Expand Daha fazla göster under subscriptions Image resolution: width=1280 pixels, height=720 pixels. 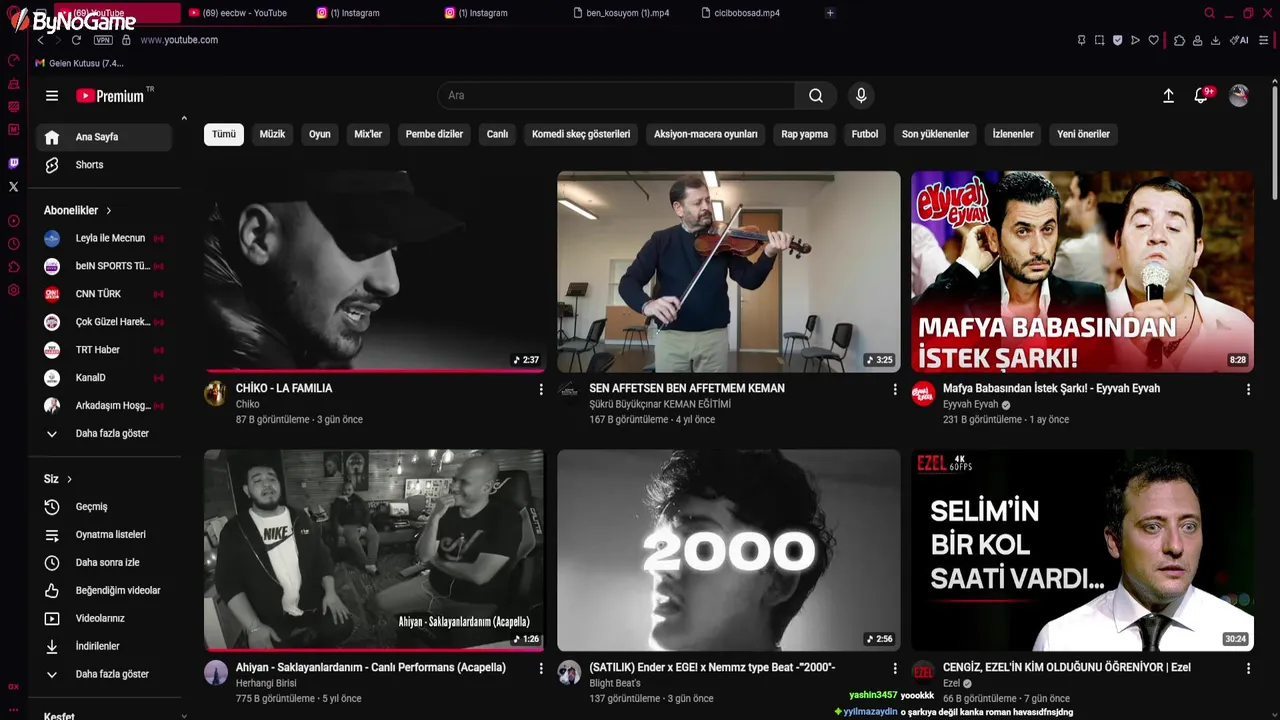(104, 434)
